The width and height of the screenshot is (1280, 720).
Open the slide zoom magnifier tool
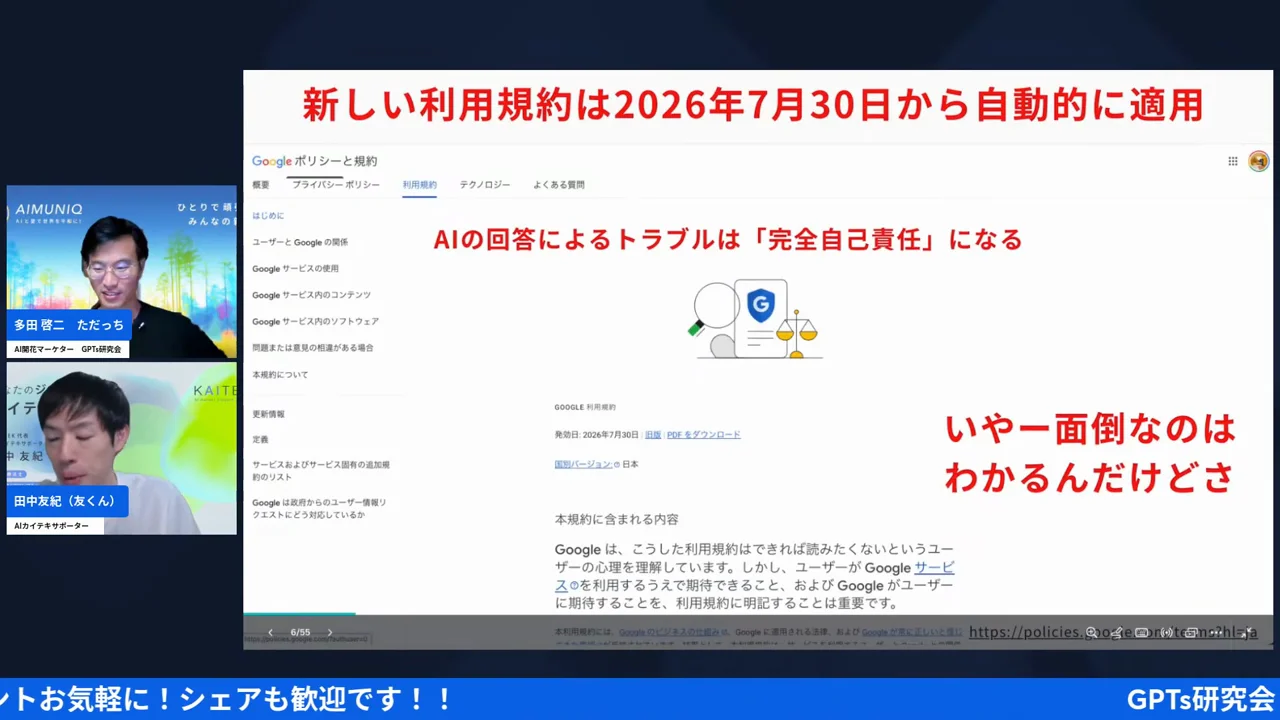tap(1091, 632)
